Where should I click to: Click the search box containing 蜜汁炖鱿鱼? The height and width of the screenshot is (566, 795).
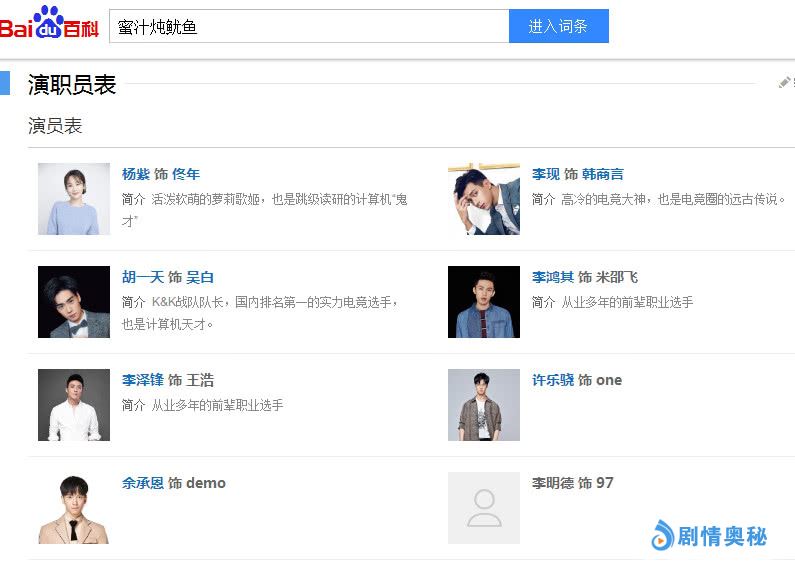pos(308,27)
